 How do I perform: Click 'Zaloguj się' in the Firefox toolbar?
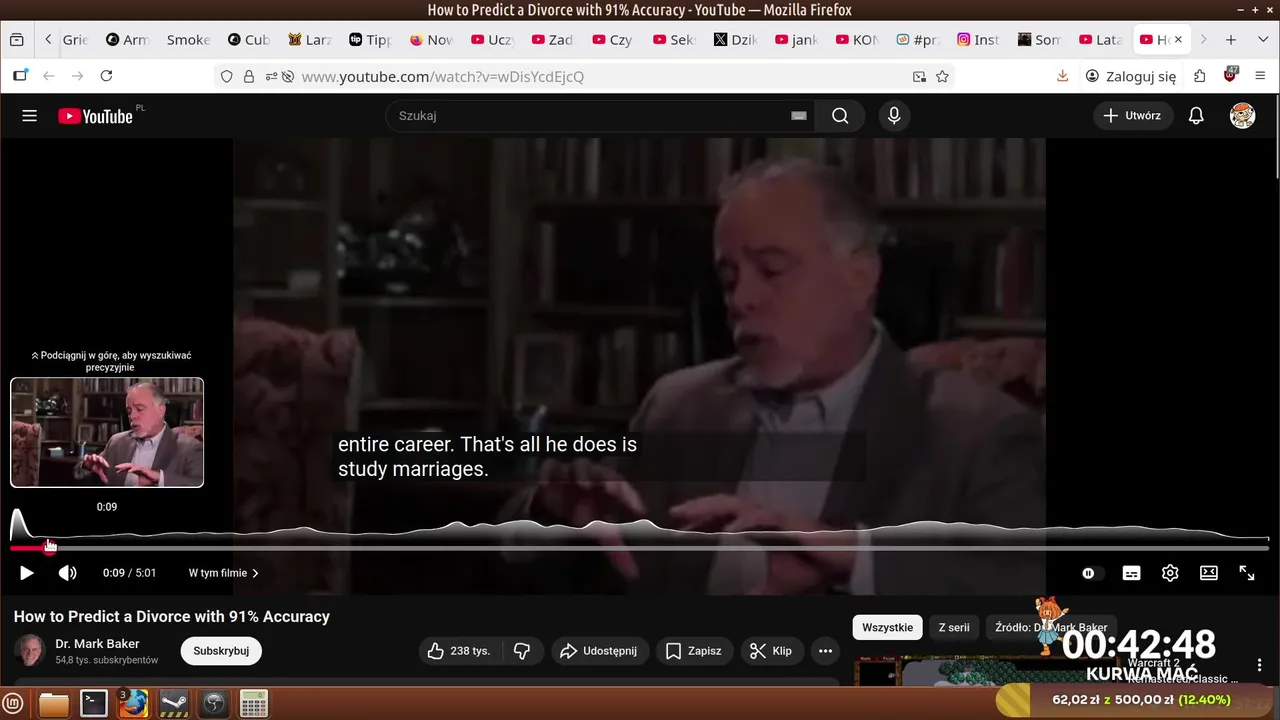point(1131,76)
